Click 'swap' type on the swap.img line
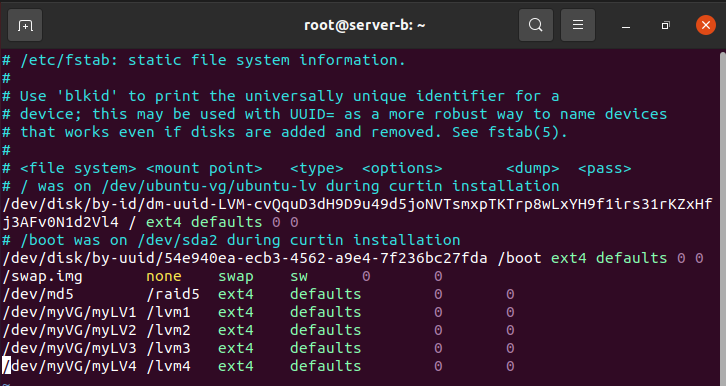The height and width of the screenshot is (386, 726). (236, 276)
